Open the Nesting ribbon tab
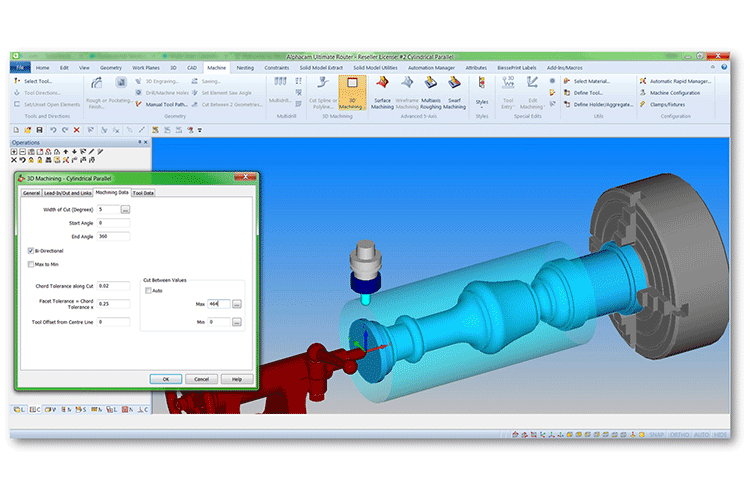750x500 pixels. tap(245, 68)
